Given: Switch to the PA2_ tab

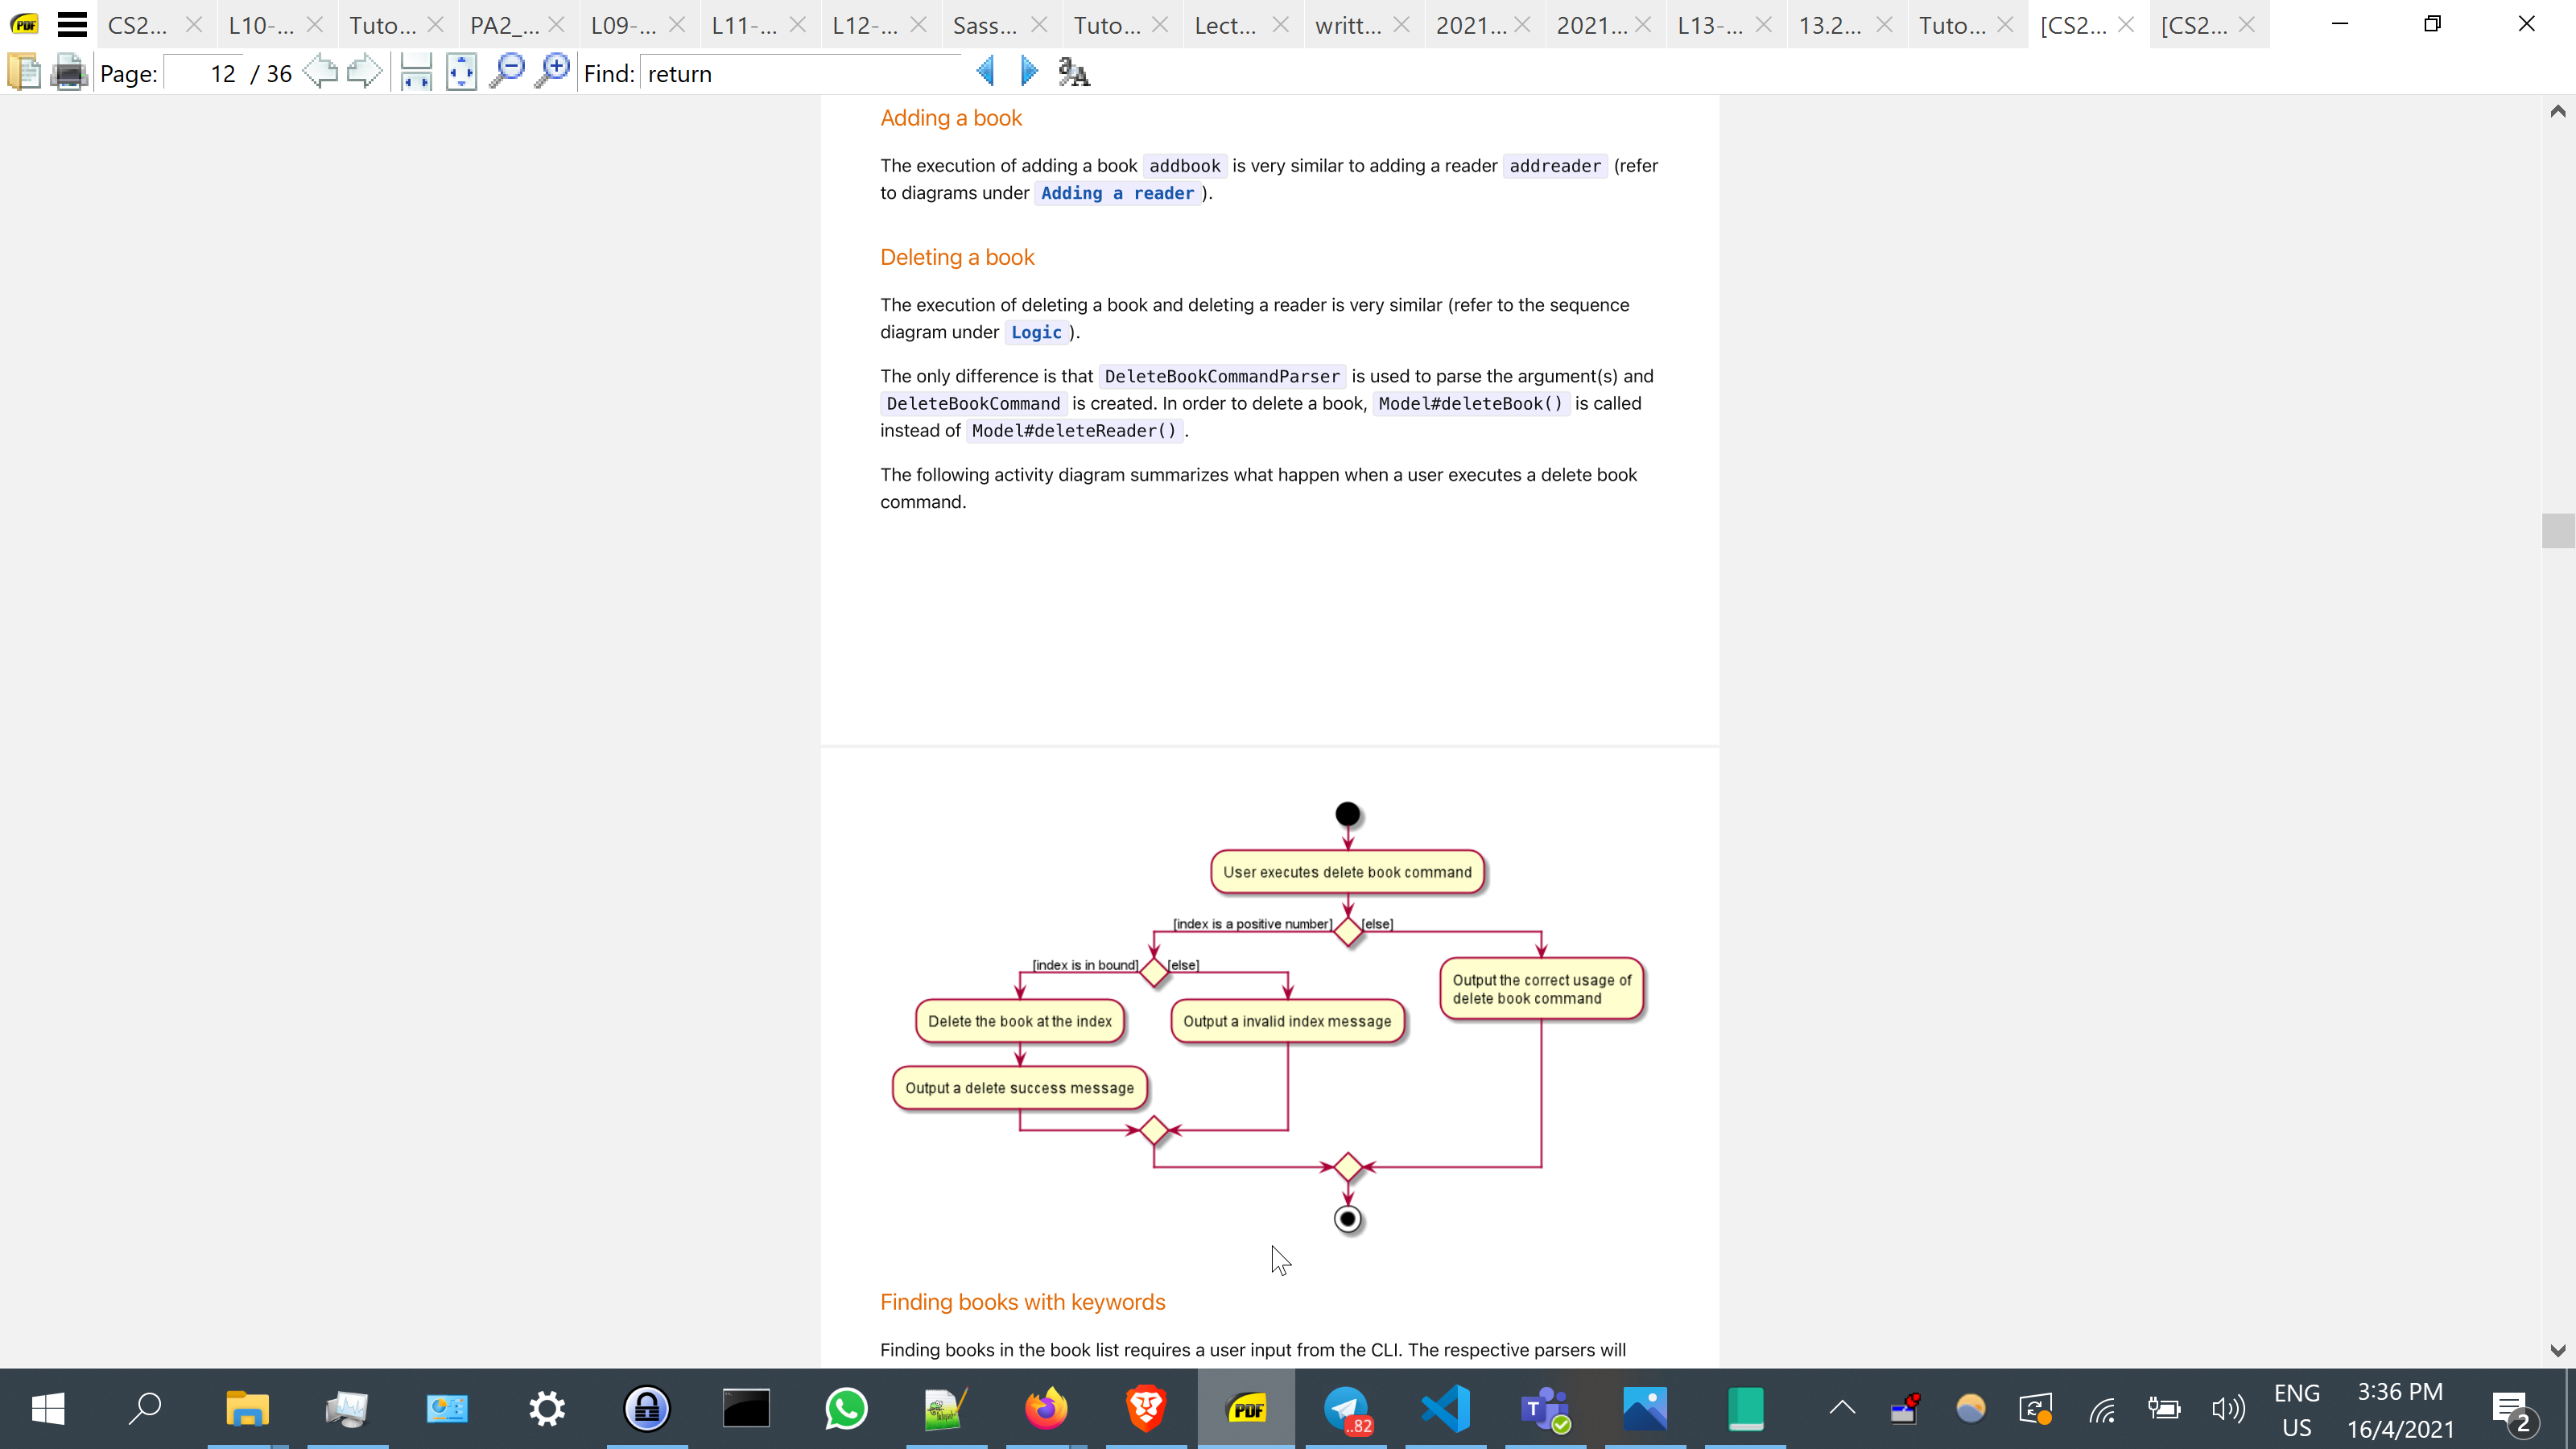Looking at the screenshot, I should click(504, 25).
